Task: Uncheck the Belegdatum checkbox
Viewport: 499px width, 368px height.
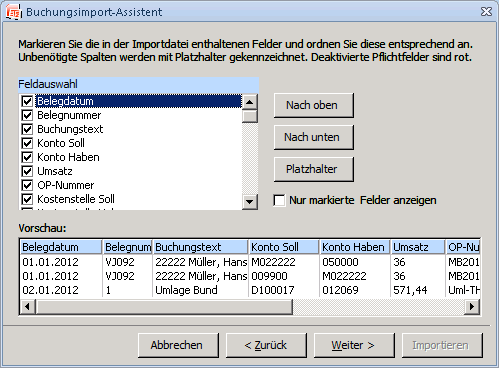Action: (27, 101)
